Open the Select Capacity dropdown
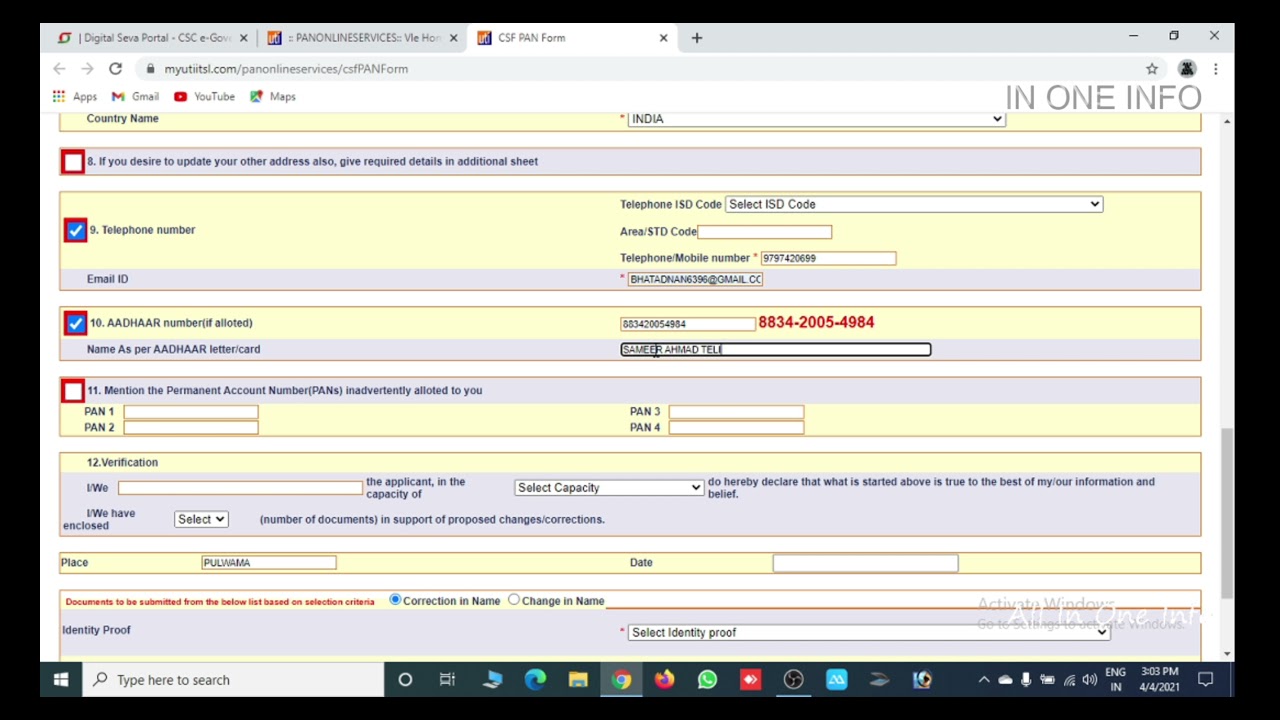 tap(609, 488)
